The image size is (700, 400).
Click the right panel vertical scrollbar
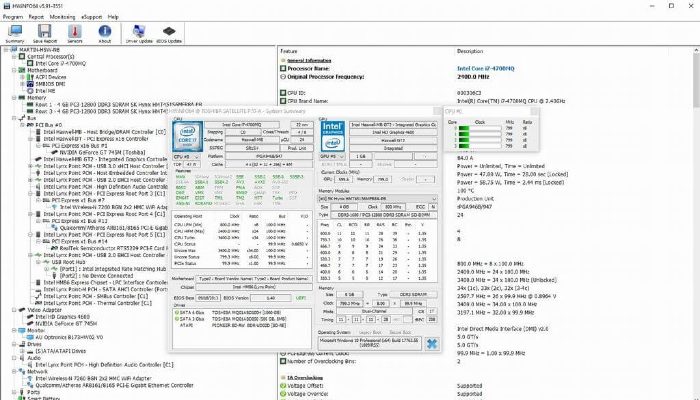[697, 223]
